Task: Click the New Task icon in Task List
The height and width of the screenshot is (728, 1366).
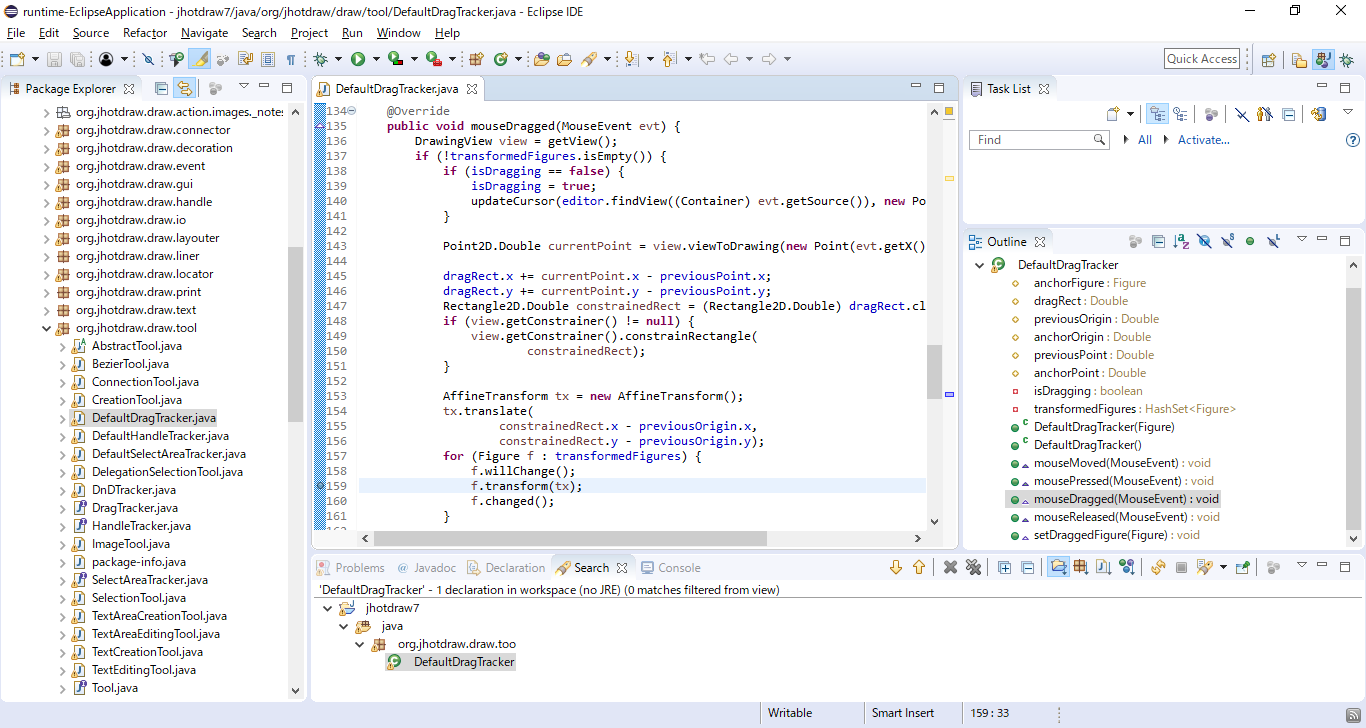Action: tap(1113, 114)
